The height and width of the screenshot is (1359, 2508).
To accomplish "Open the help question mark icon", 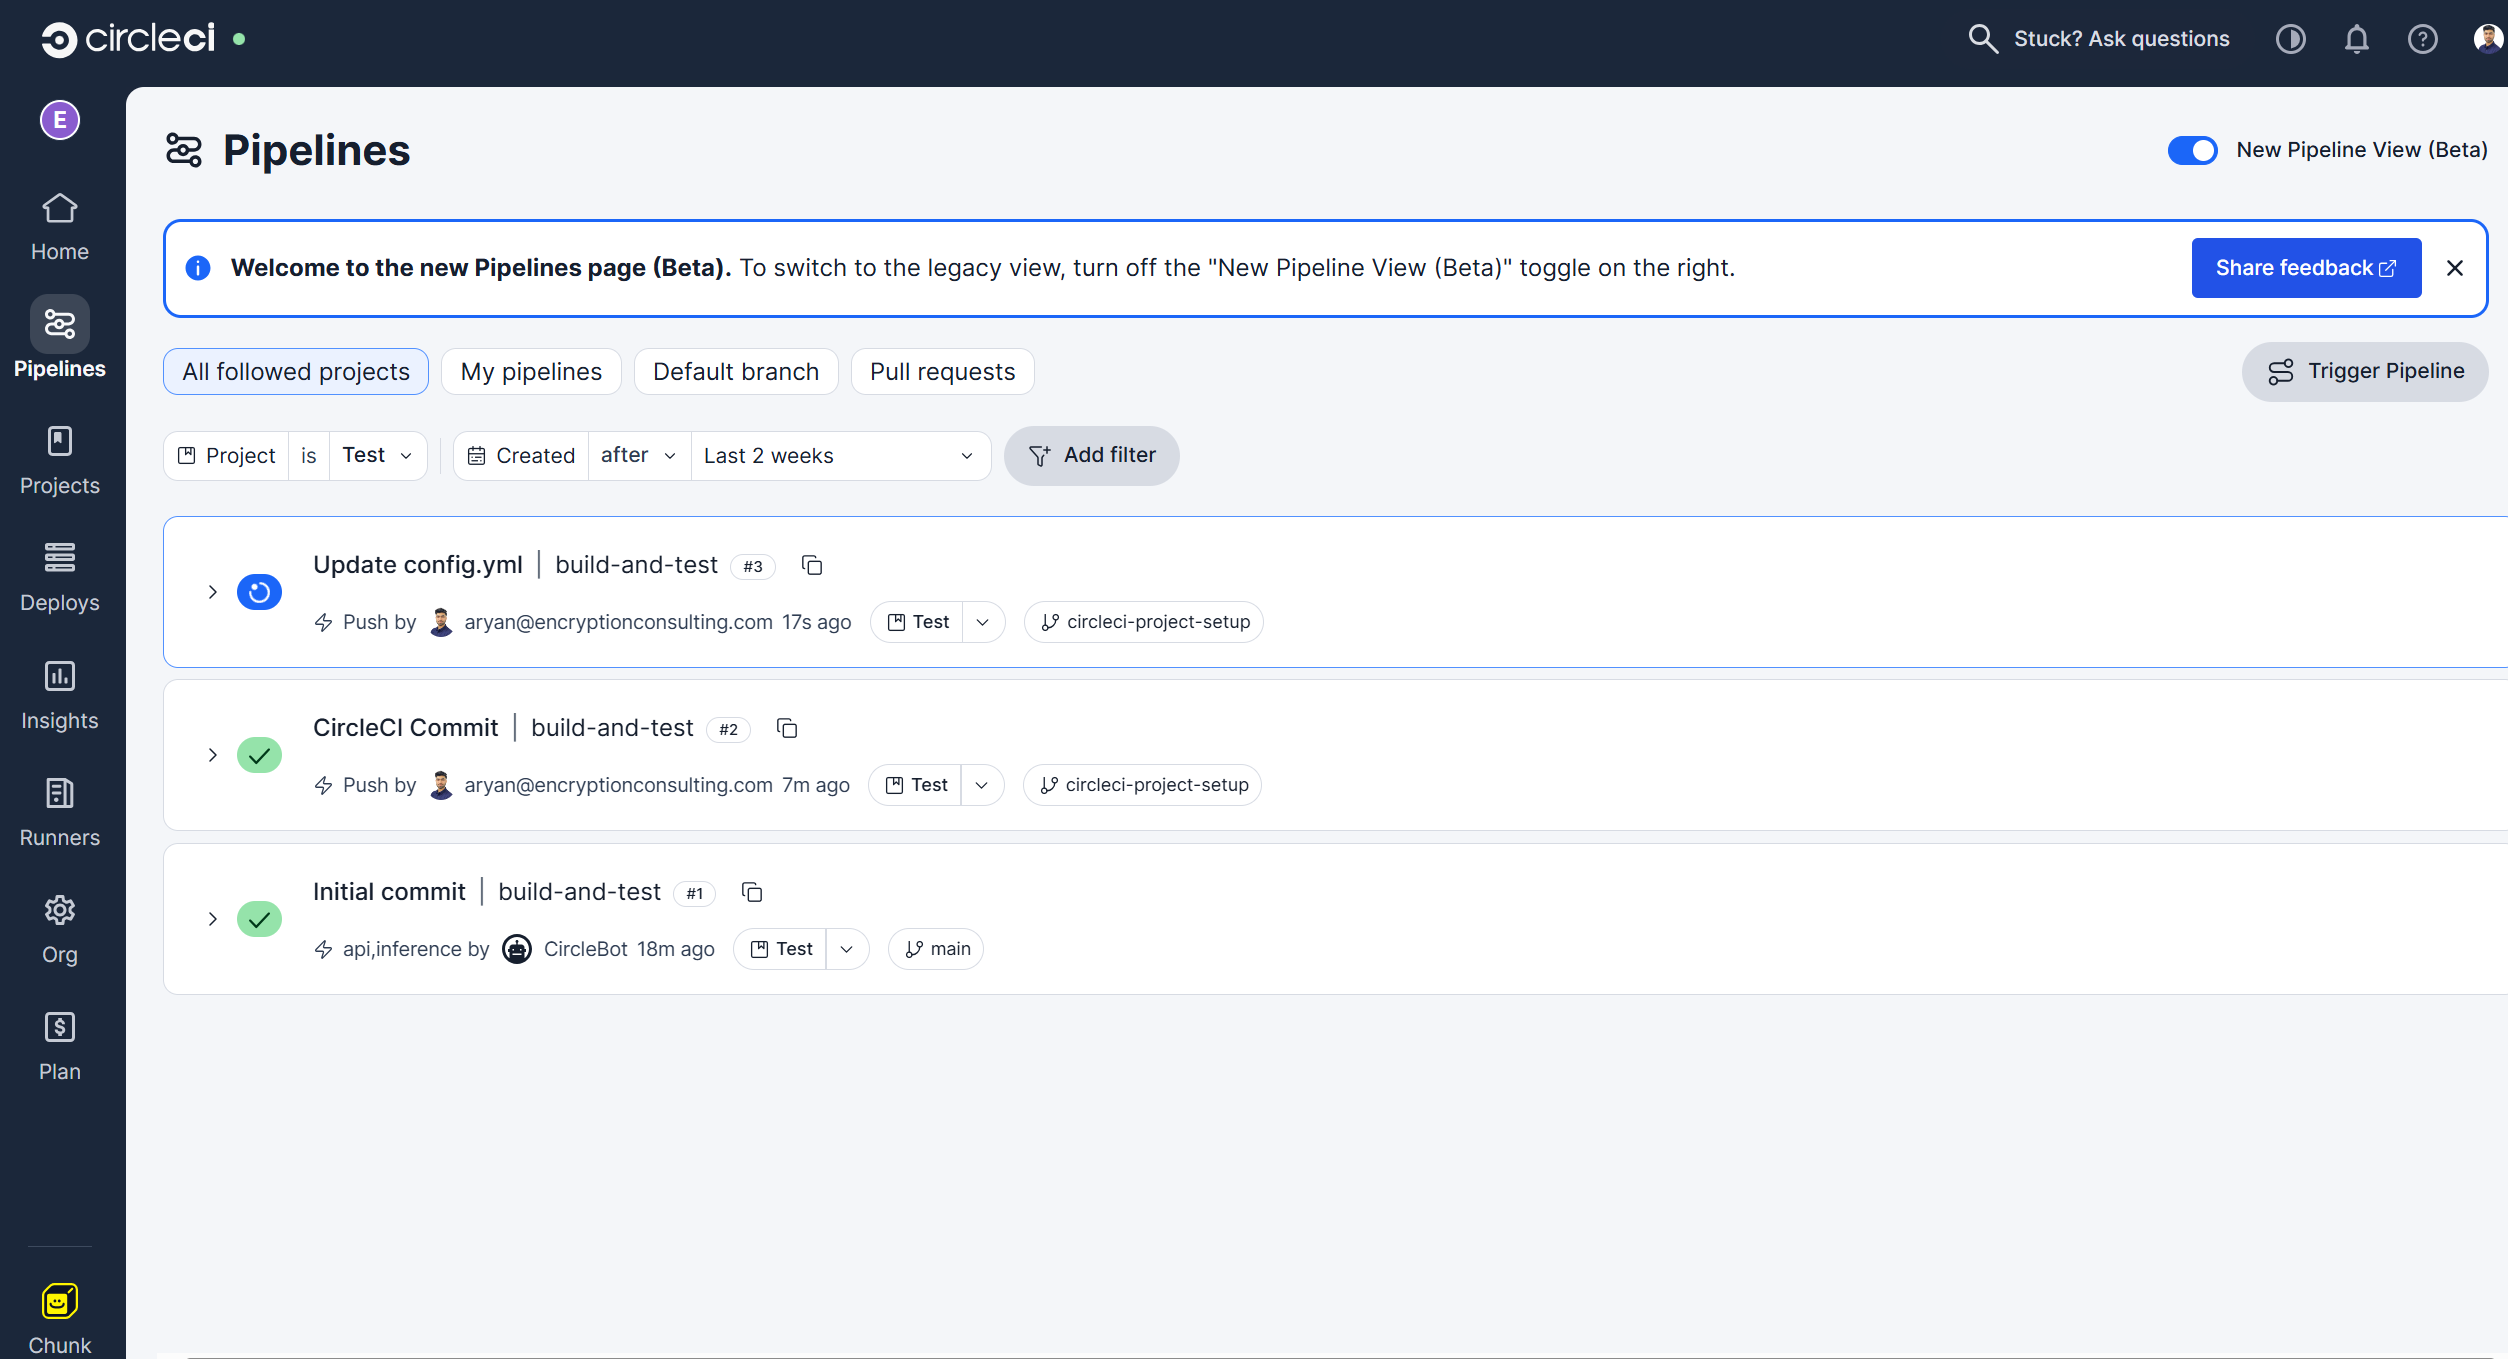I will pos(2422,39).
